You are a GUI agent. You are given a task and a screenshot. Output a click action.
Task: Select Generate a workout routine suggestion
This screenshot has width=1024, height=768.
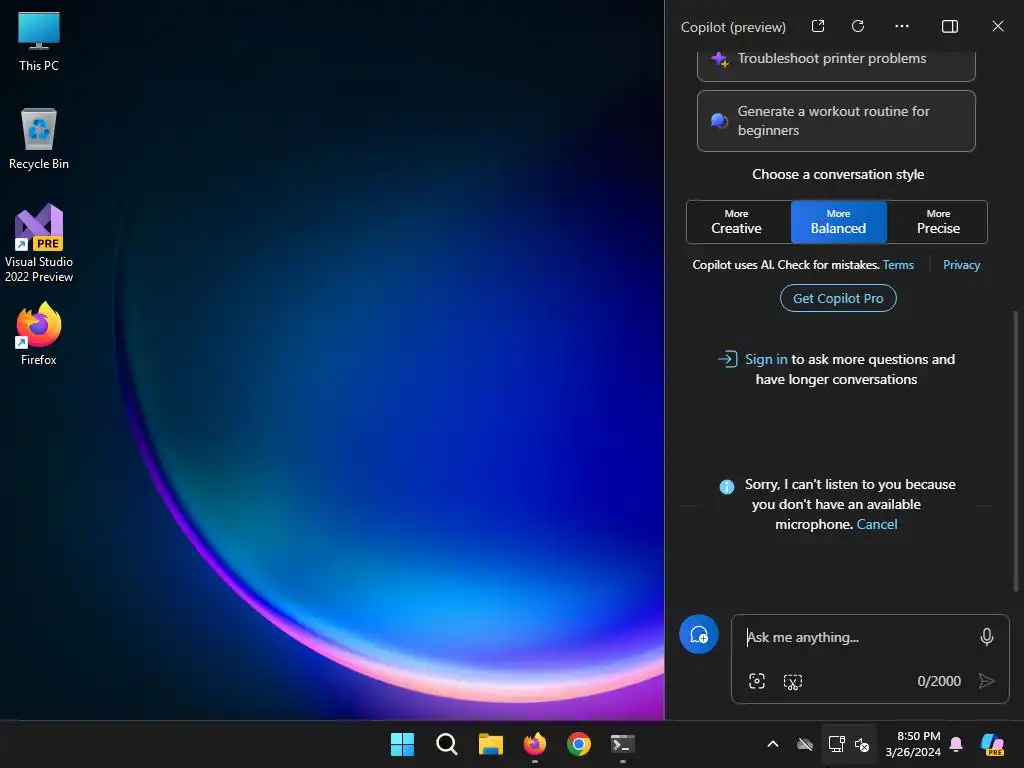click(836, 121)
